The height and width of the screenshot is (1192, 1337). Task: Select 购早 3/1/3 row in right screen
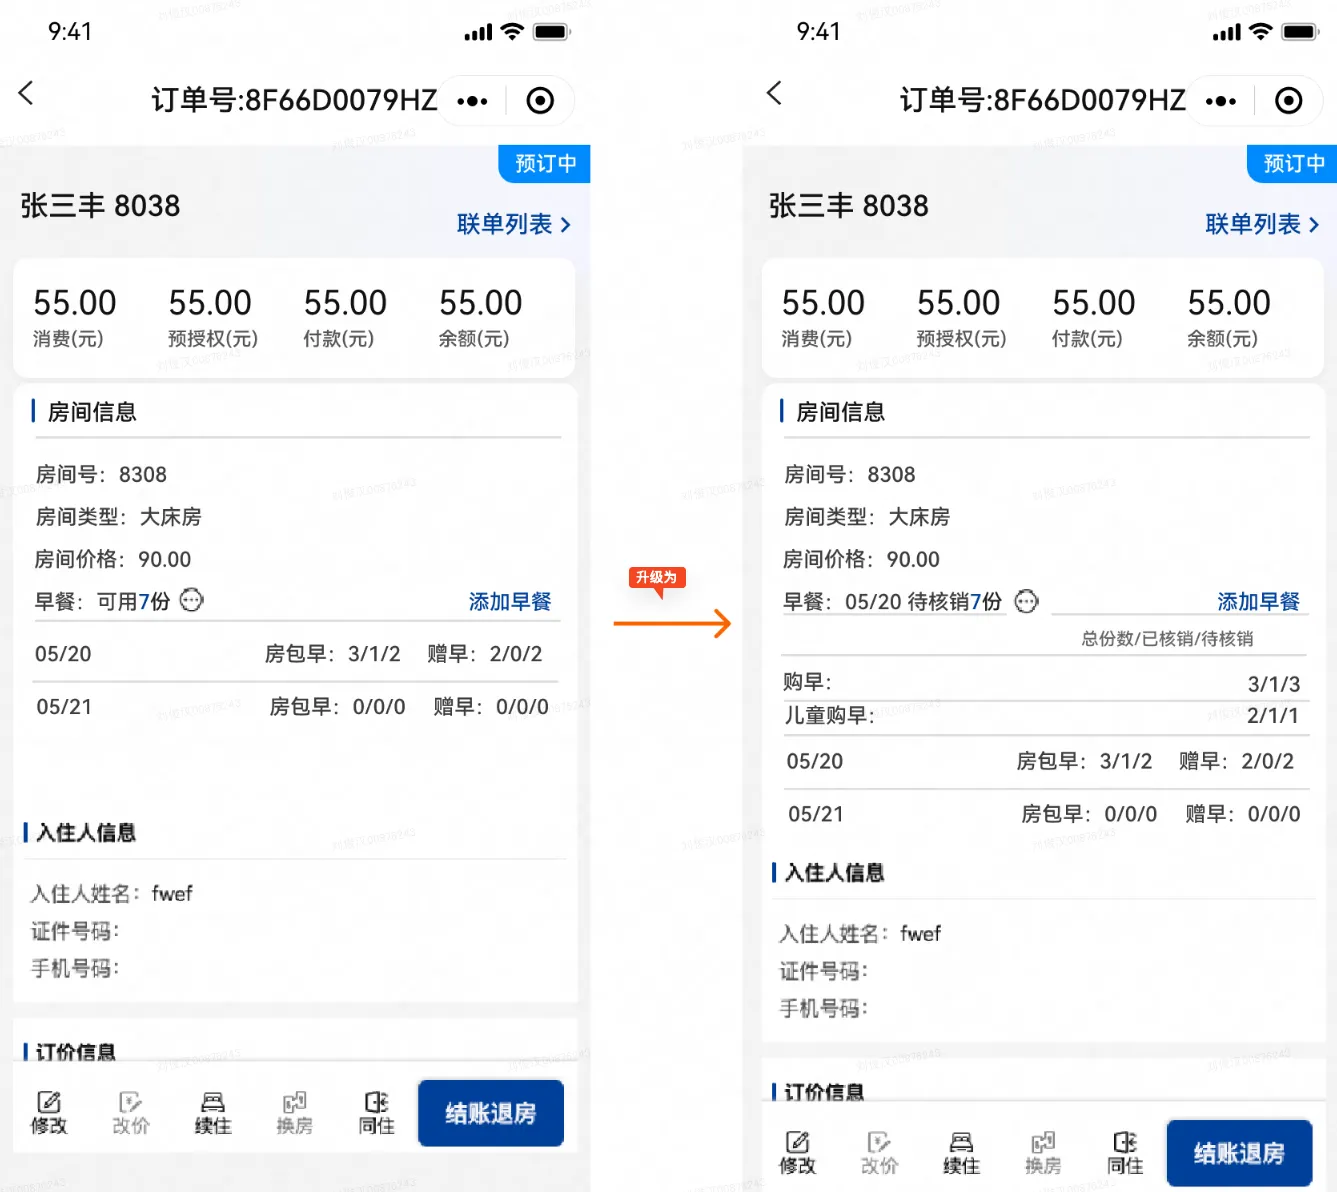click(1045, 683)
